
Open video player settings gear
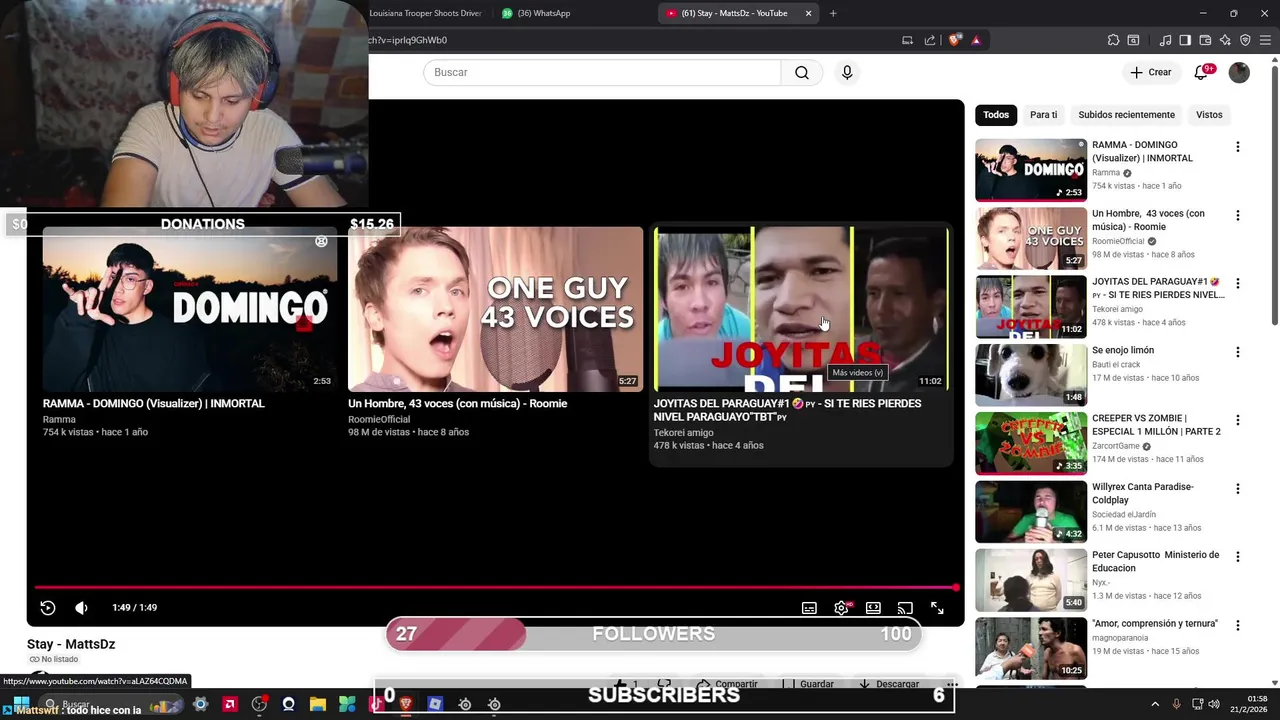(842, 608)
